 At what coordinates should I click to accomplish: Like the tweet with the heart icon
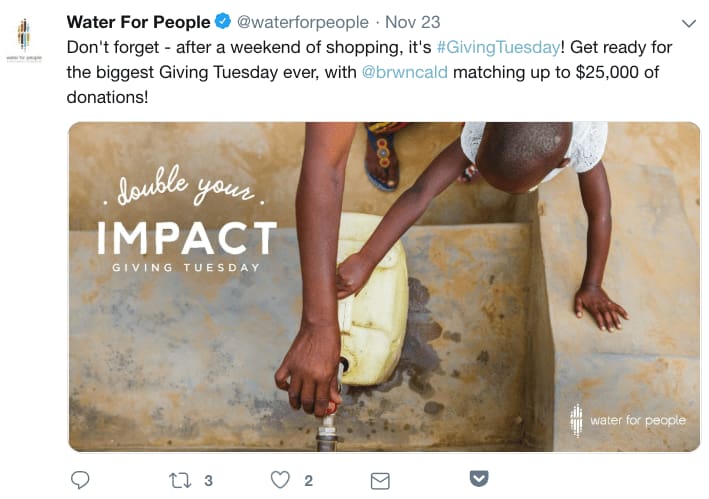280,480
